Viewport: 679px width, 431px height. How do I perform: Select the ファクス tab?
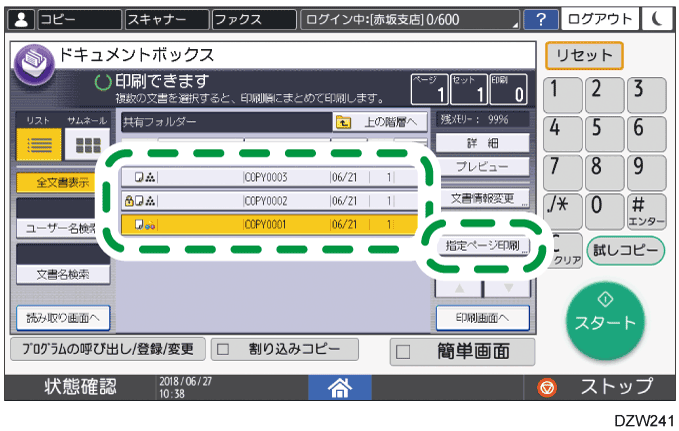(x=254, y=19)
